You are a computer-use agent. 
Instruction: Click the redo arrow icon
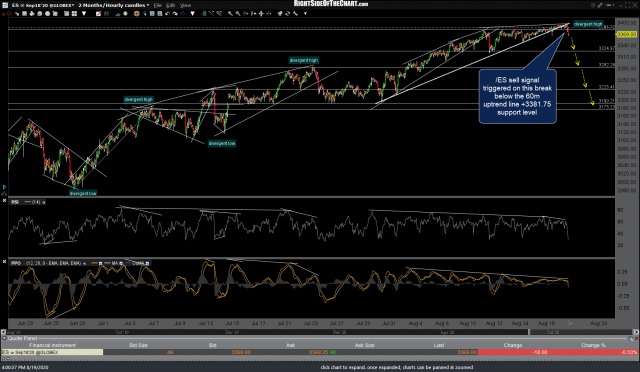[x=175, y=14]
